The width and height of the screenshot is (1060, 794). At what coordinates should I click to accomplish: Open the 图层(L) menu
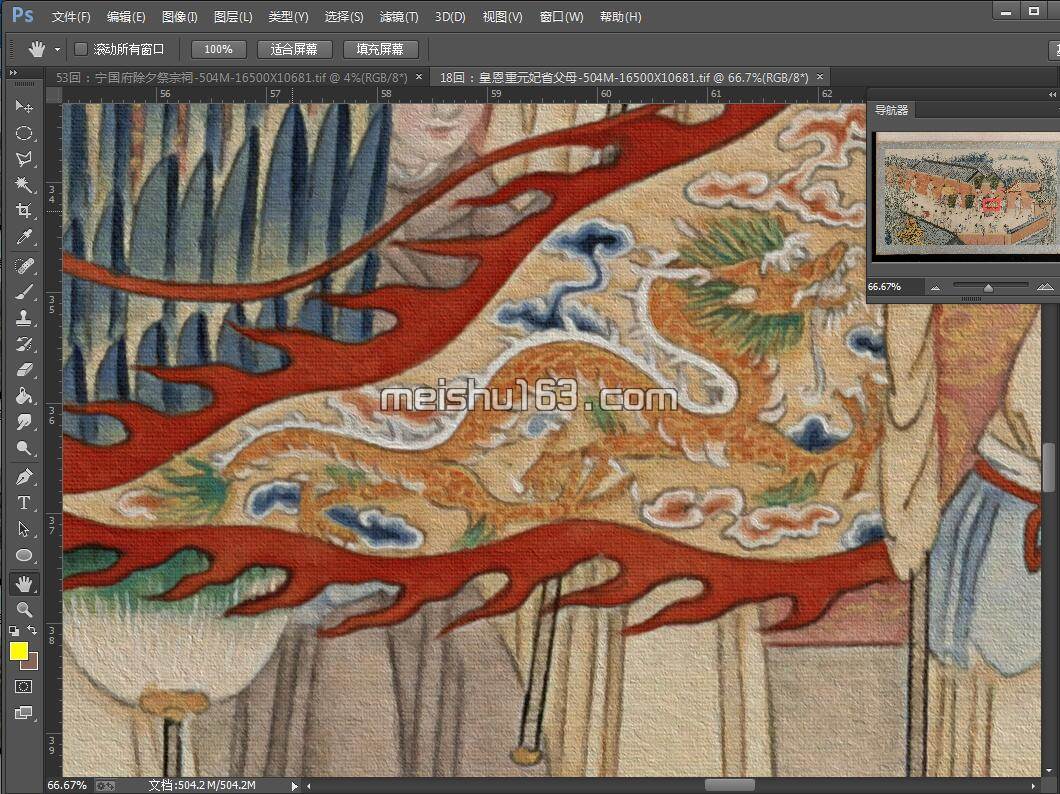tap(233, 17)
